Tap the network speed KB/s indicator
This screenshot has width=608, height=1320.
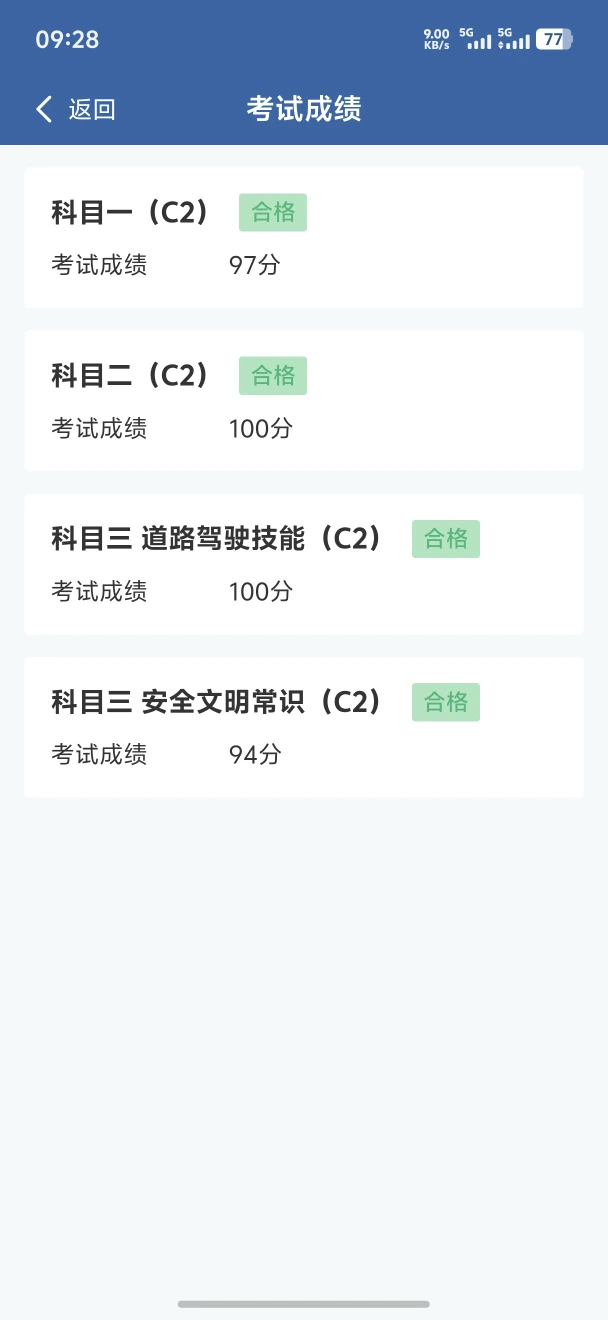(x=437, y=39)
